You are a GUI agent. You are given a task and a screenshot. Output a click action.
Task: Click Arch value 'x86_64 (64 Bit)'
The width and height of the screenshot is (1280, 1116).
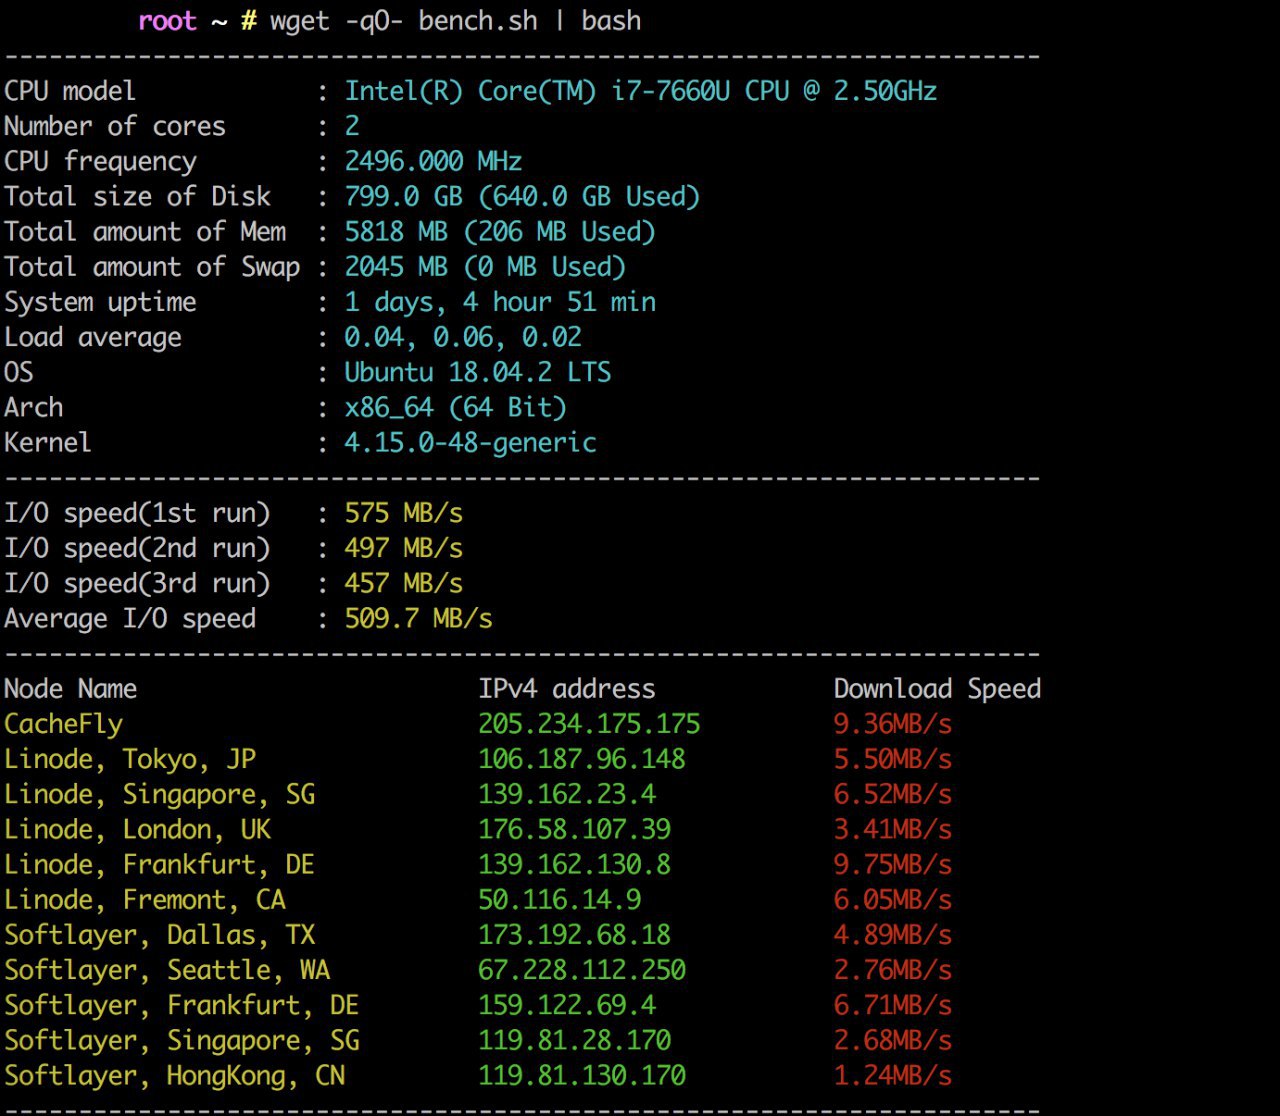point(456,407)
